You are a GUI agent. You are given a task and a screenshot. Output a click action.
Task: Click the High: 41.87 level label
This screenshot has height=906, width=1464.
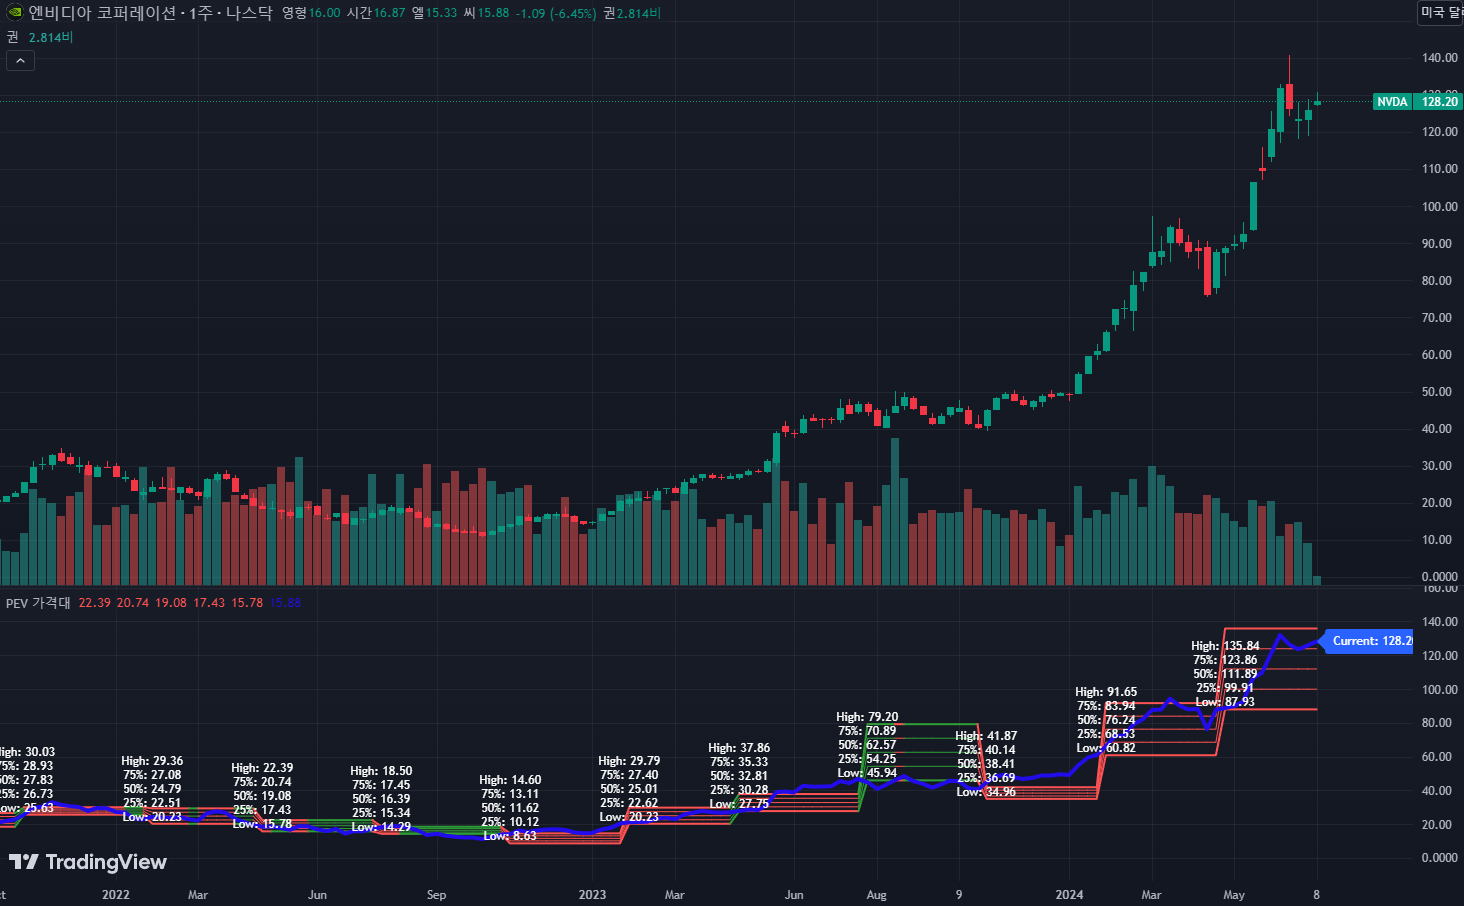coord(986,736)
